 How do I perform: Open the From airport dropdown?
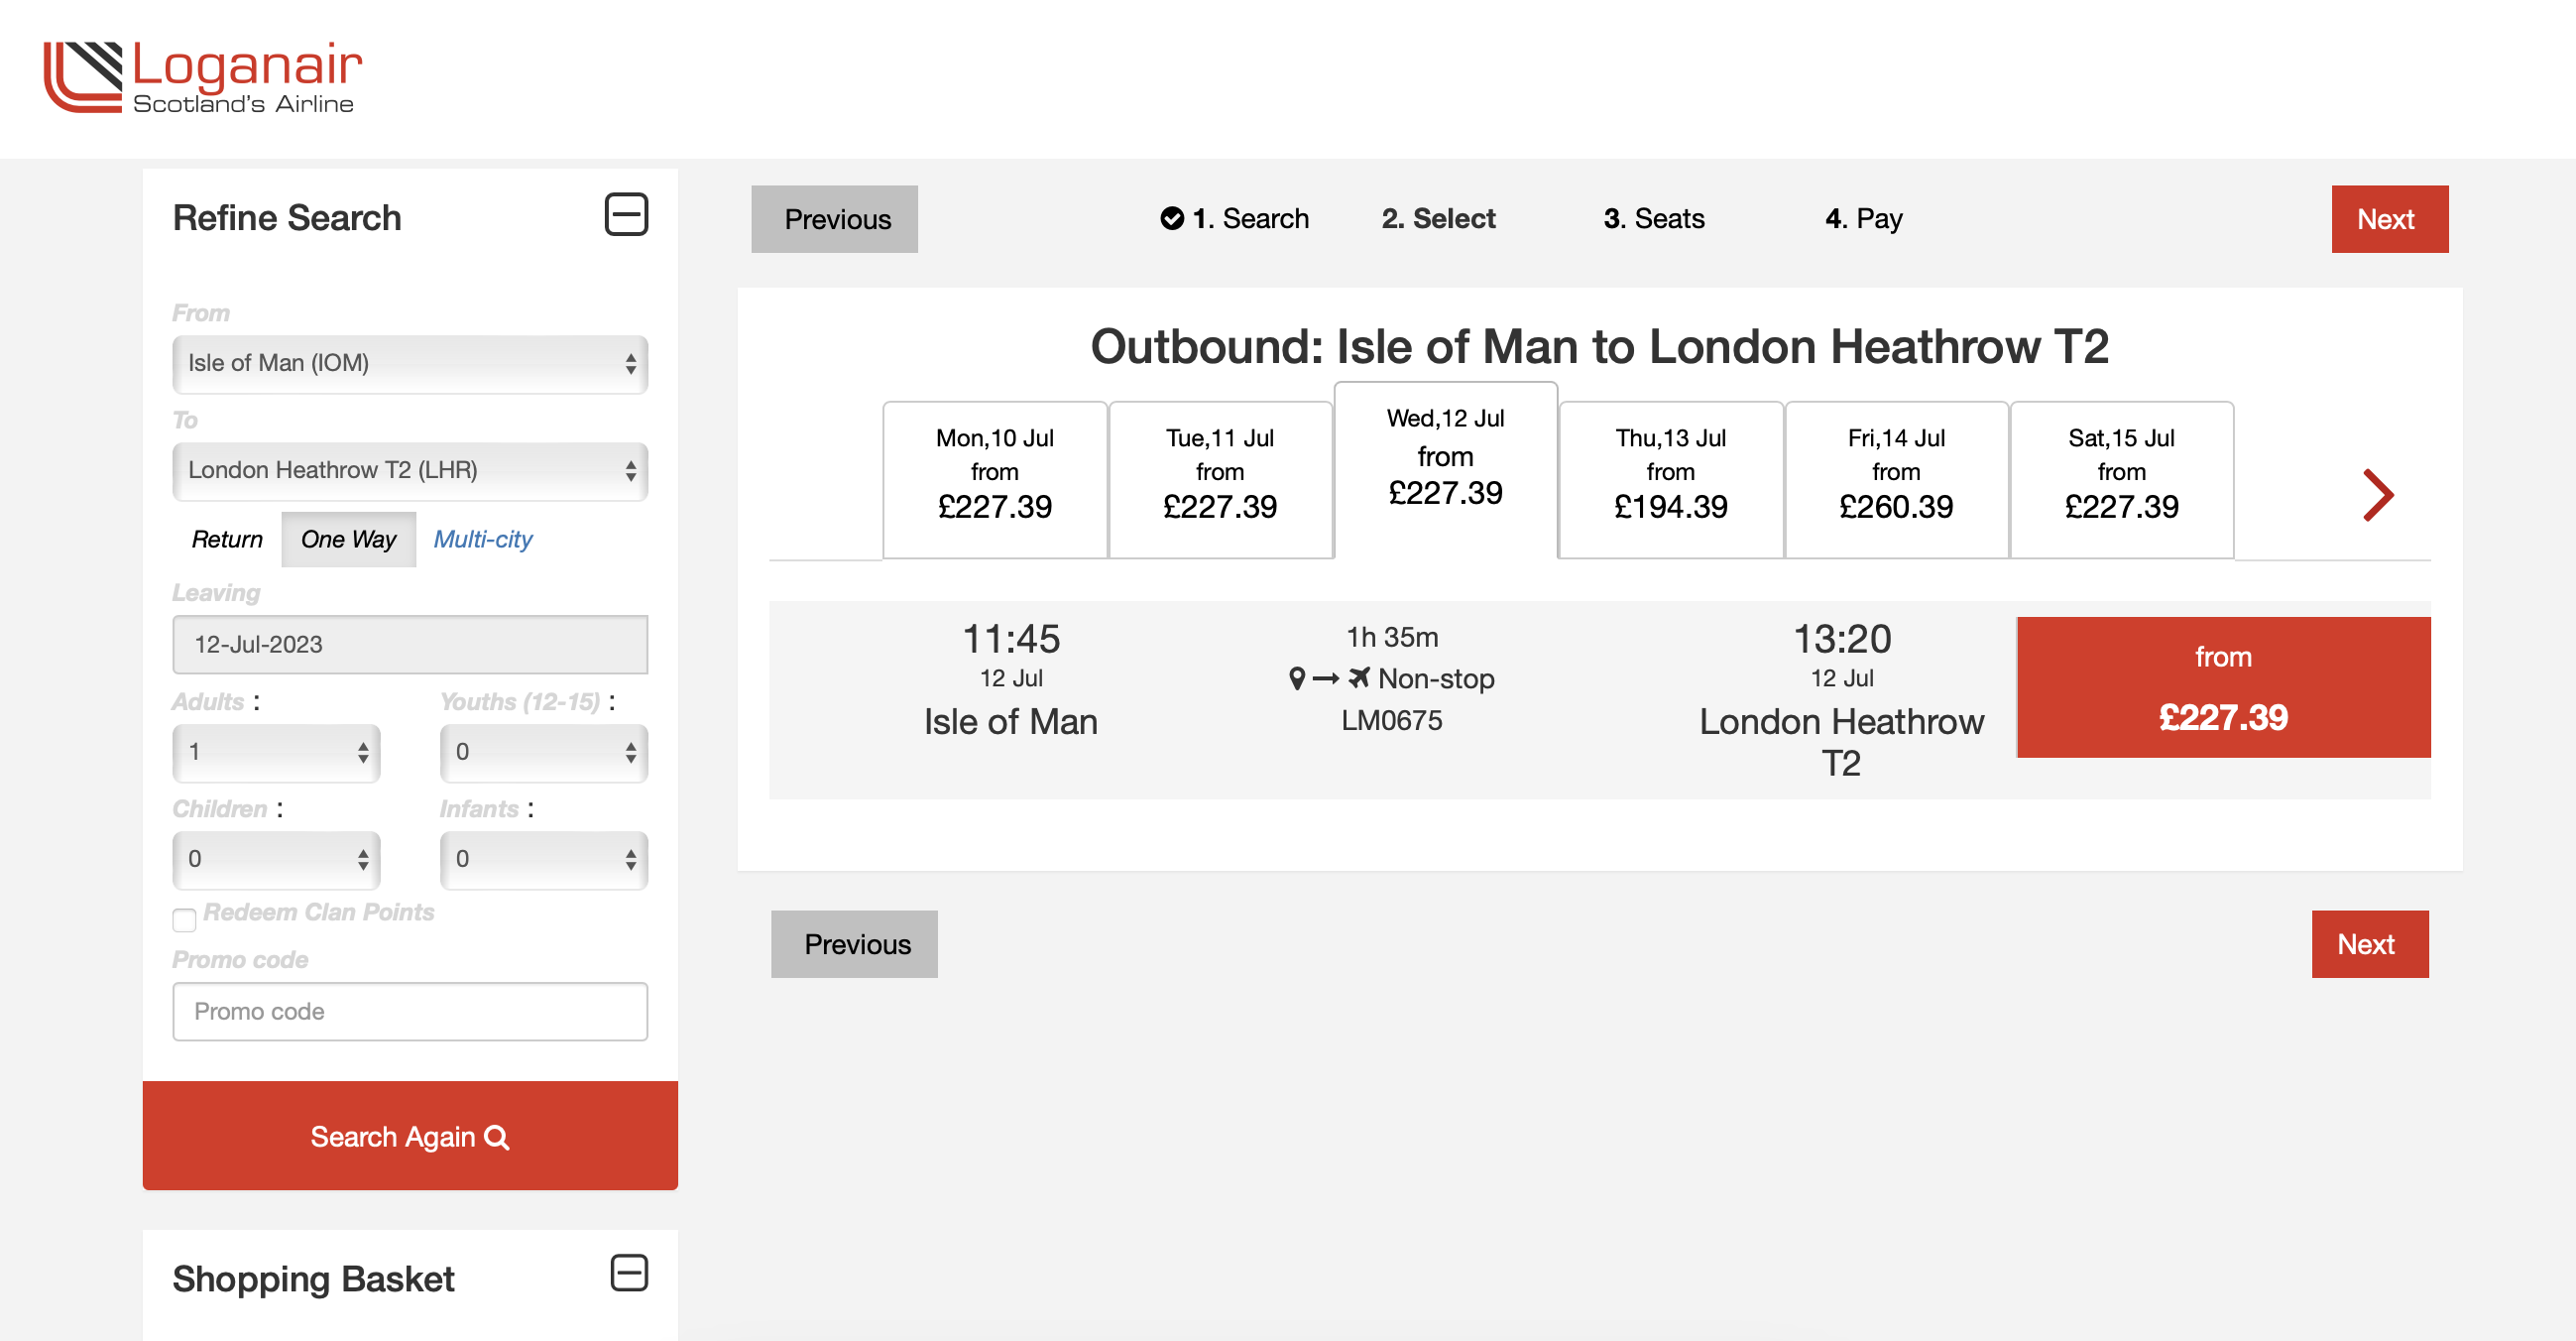pyautogui.click(x=410, y=363)
